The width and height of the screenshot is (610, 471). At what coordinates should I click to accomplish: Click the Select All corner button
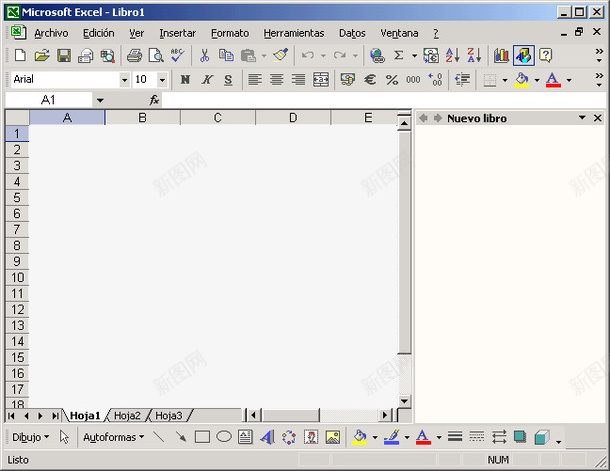[x=18, y=117]
